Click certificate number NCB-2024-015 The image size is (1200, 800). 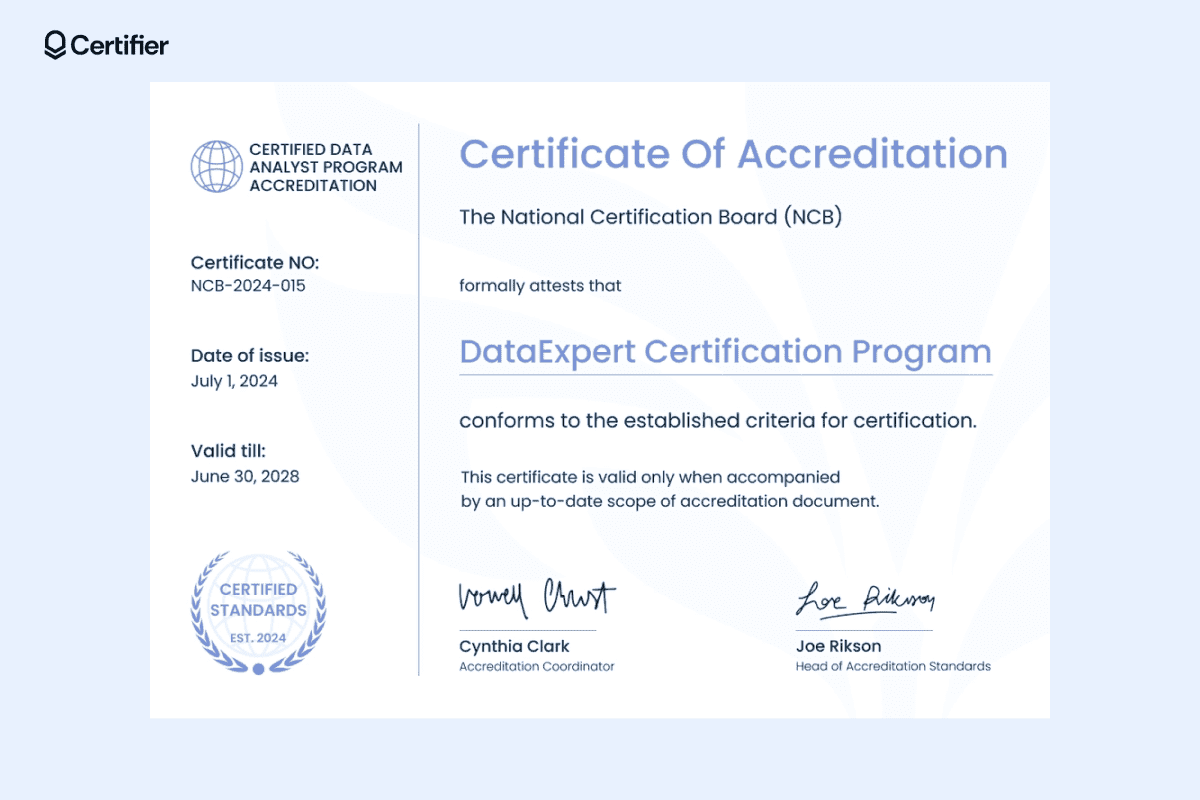tap(248, 286)
